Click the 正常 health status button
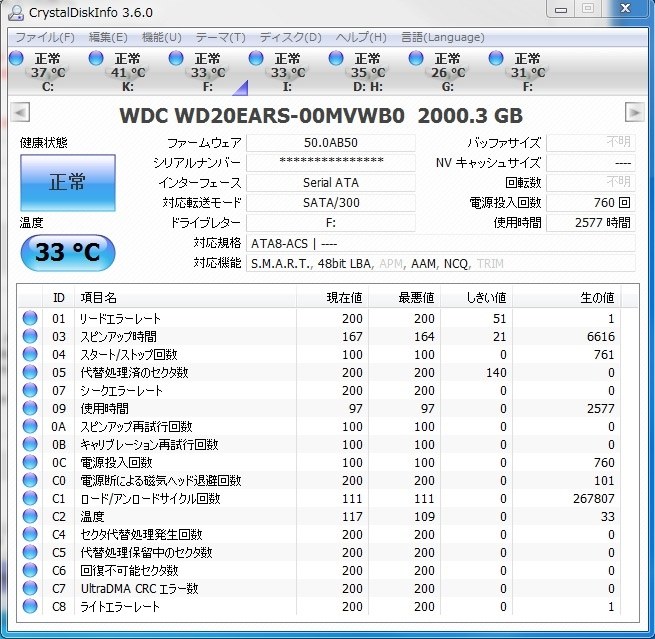Image resolution: width=655 pixels, height=639 pixels. tap(68, 183)
